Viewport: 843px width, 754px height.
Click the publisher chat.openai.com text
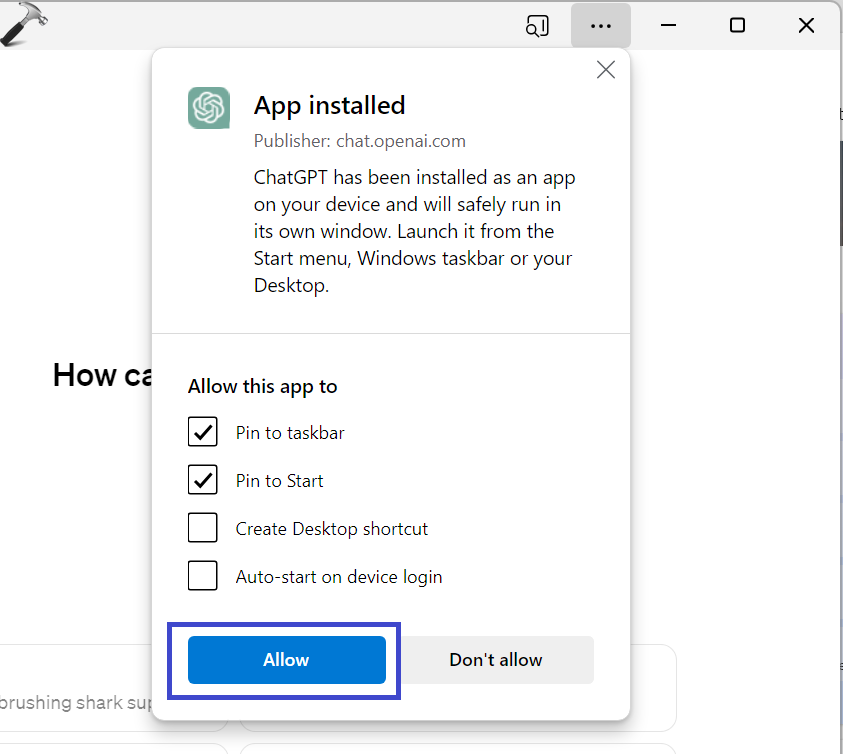pos(359,141)
